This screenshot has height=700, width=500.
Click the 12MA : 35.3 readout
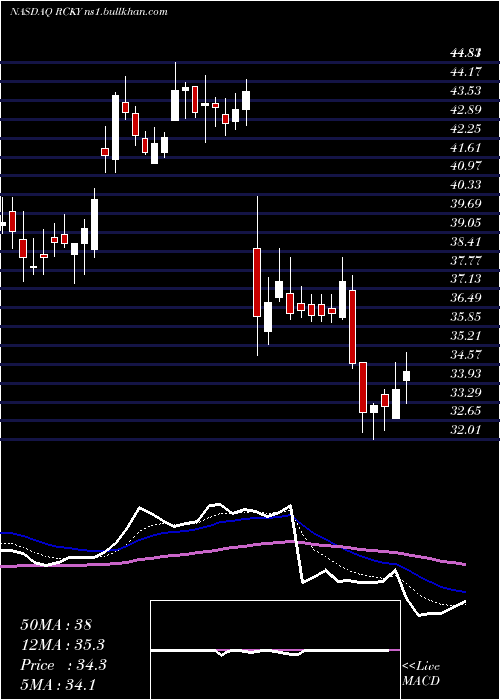[63, 645]
